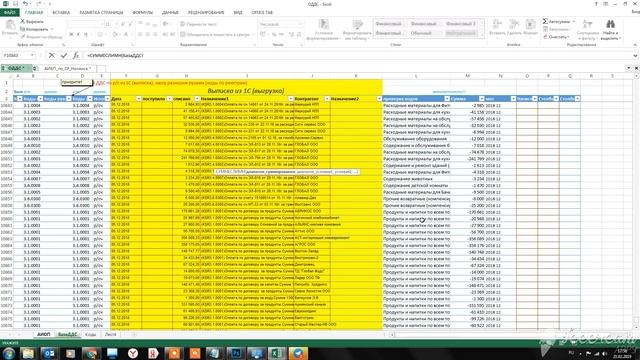640x360 pixels.
Task: Select the Коды sheet tab
Action: click(x=90, y=334)
